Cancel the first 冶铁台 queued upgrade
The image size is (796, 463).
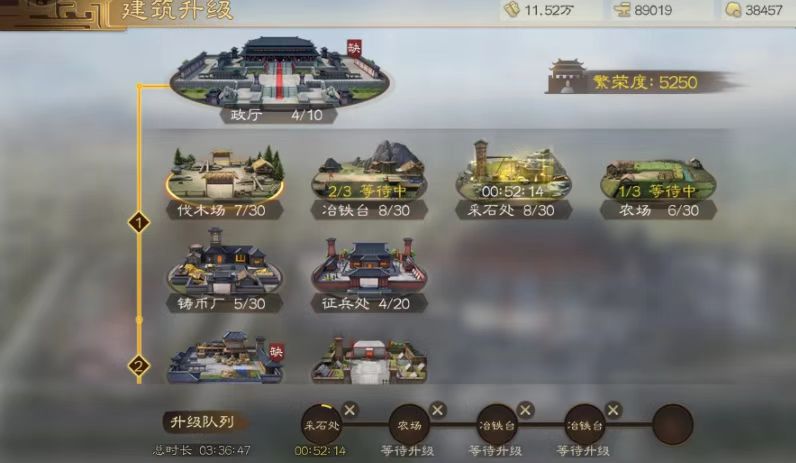[525, 410]
